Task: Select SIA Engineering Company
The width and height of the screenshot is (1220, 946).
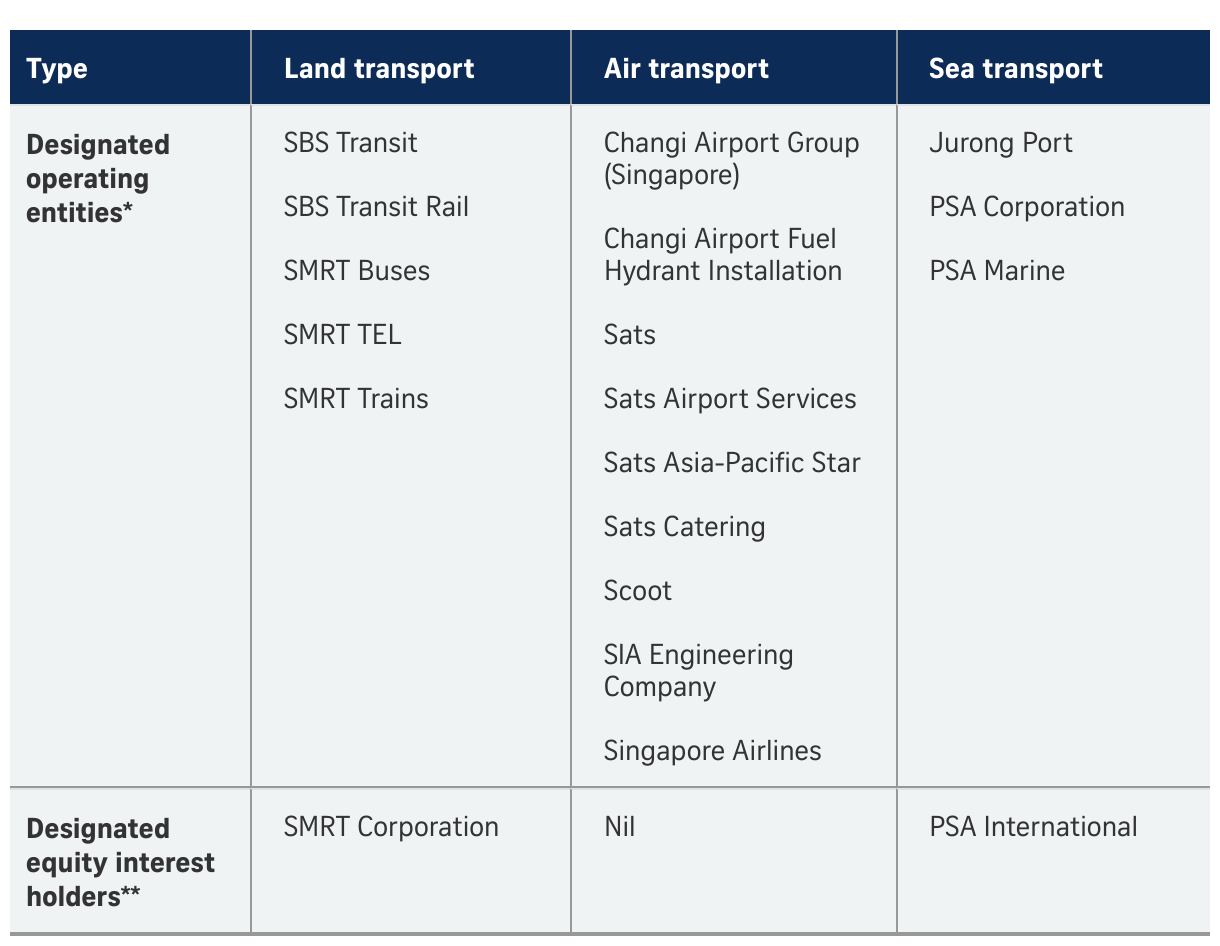Action: click(698, 671)
